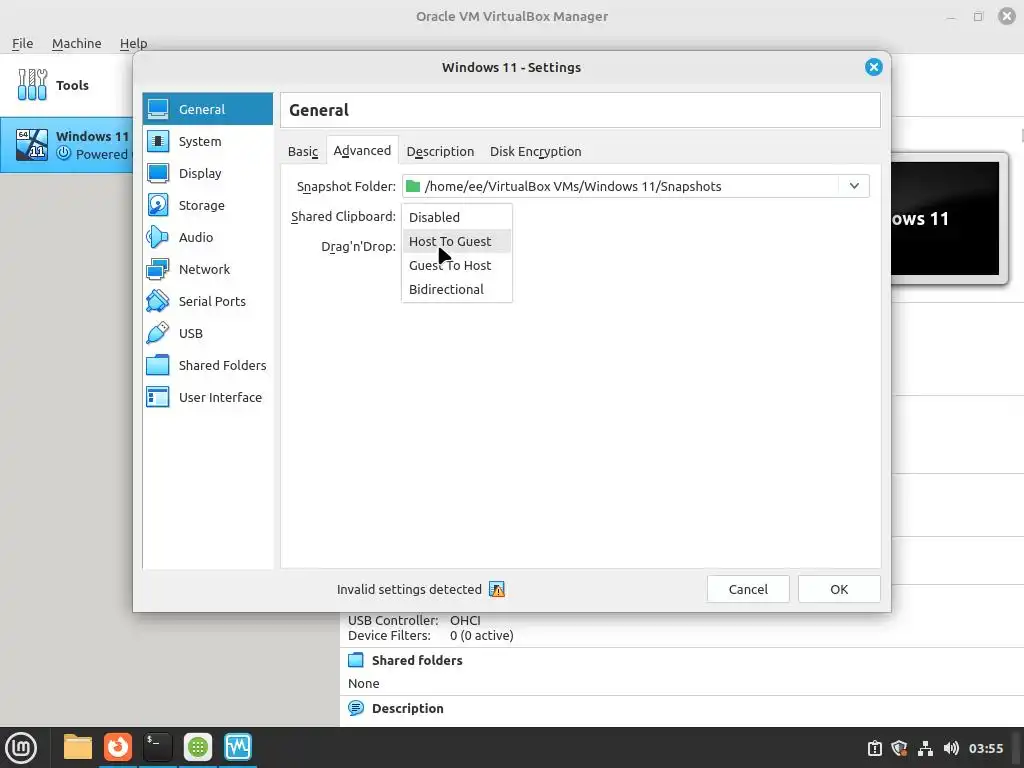Open General settings category icon
The height and width of the screenshot is (768, 1024).
[158, 109]
